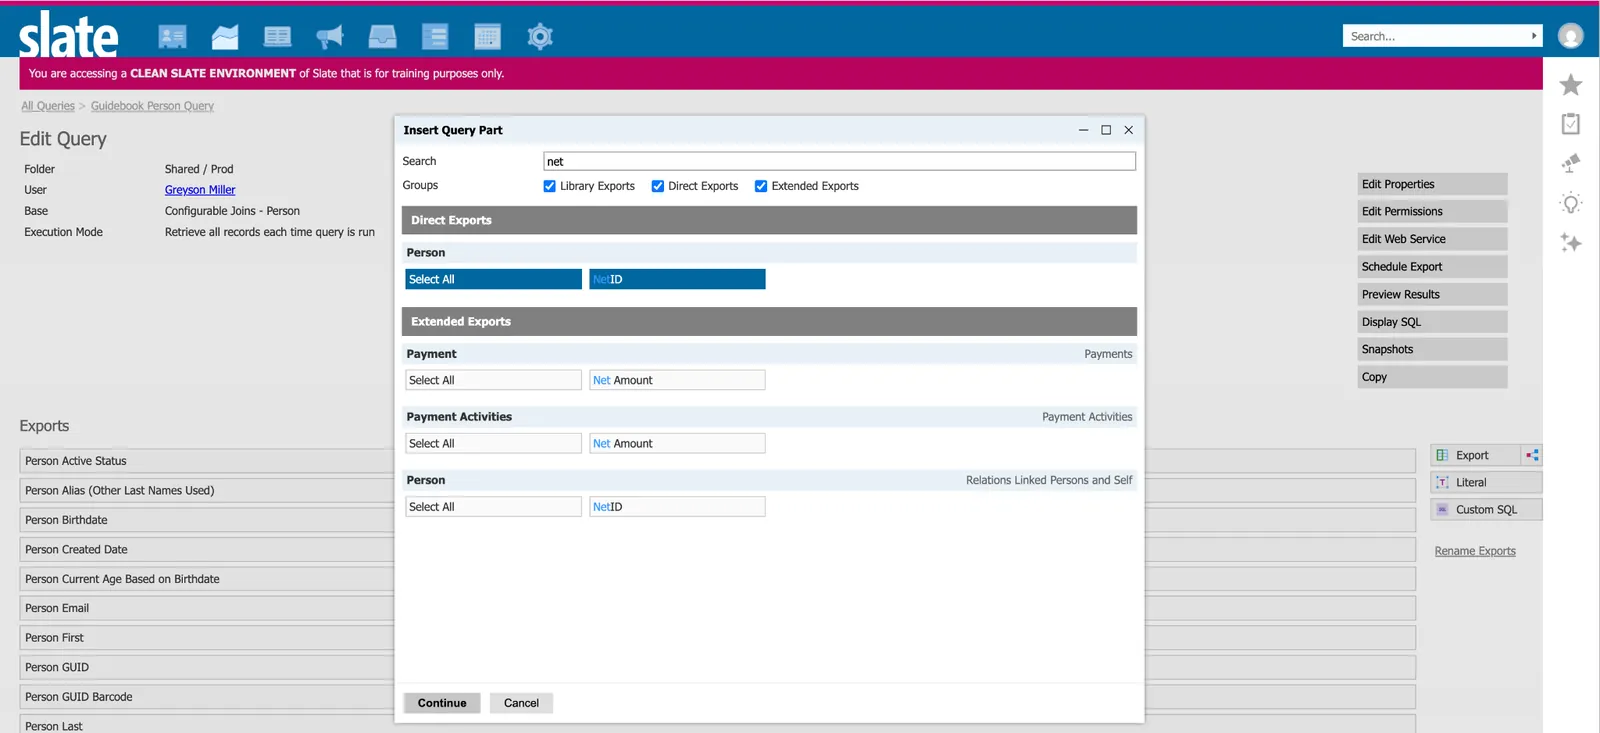Open the megaphone icon in top navigation

coord(329,37)
